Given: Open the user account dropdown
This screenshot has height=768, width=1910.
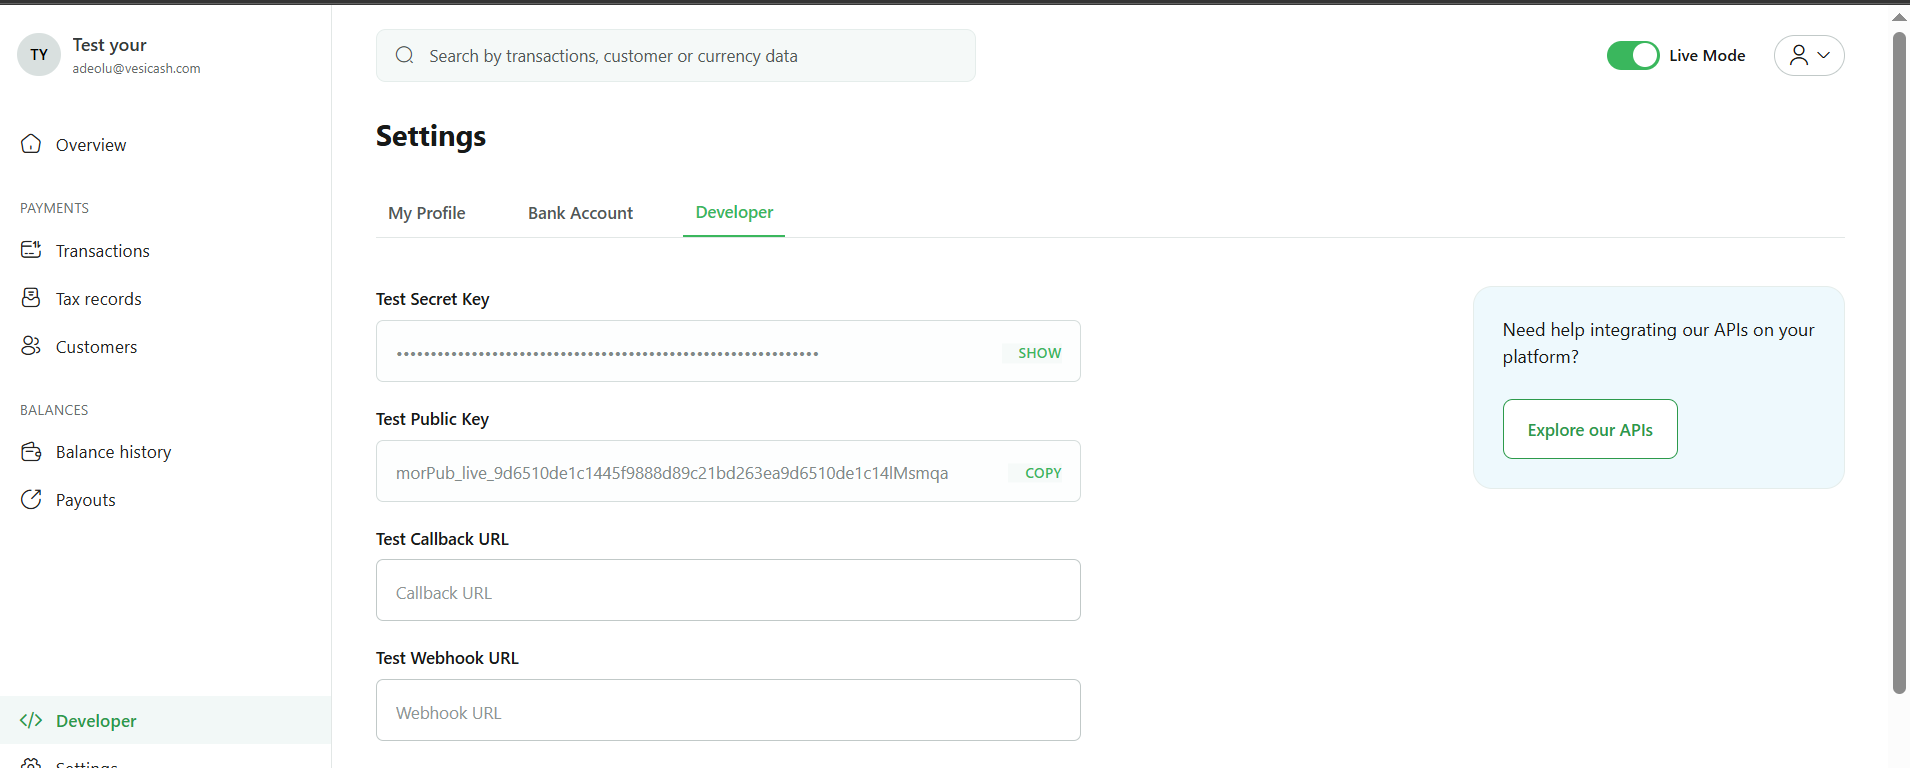Looking at the screenshot, I should (x=1808, y=55).
